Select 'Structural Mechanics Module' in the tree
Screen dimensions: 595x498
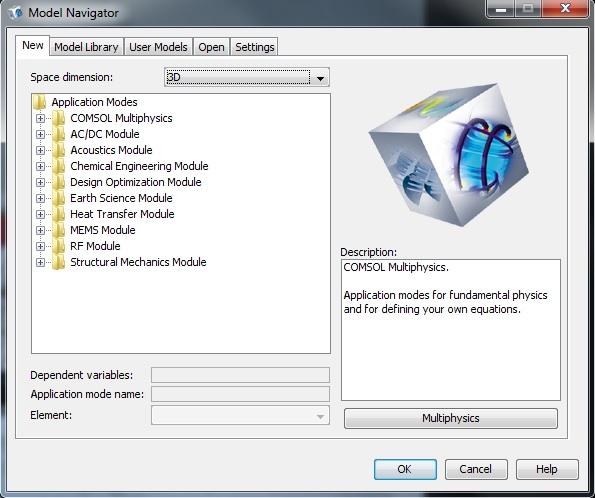point(138,262)
